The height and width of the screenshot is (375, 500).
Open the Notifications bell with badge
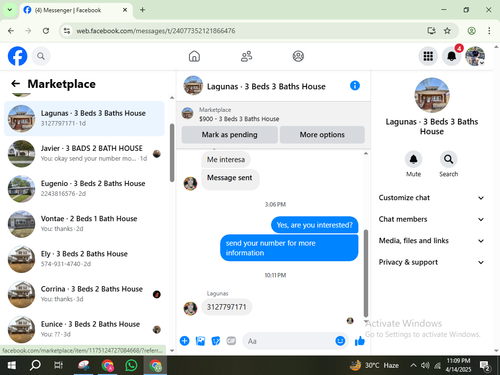click(452, 56)
